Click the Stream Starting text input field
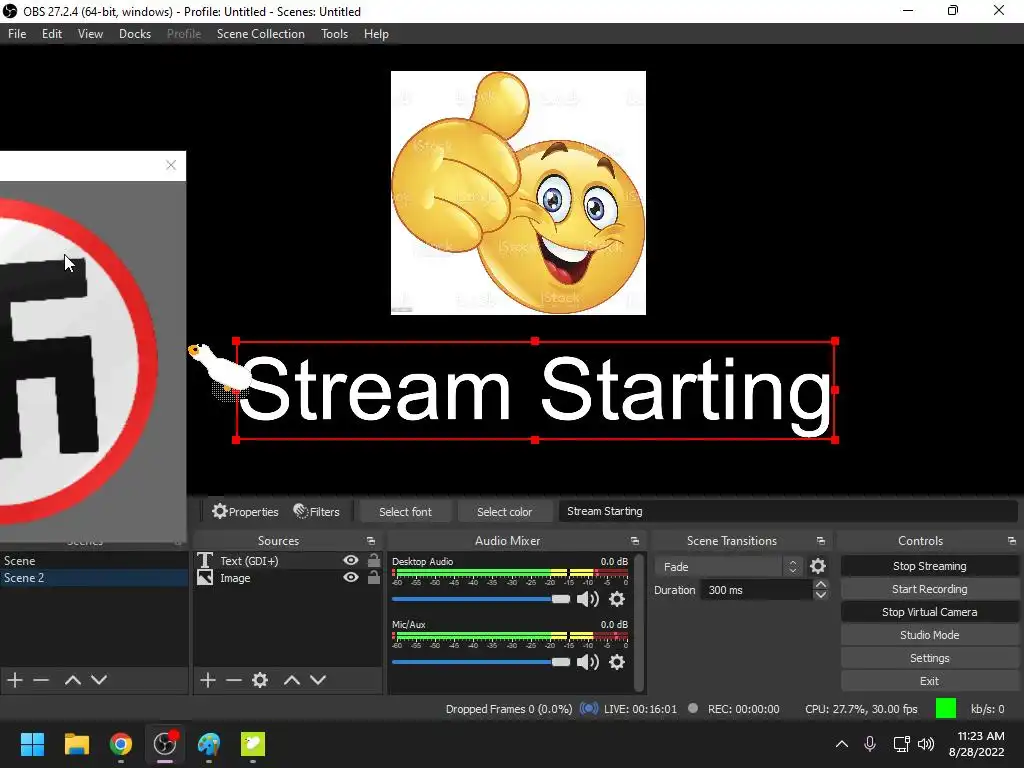 tap(788, 511)
